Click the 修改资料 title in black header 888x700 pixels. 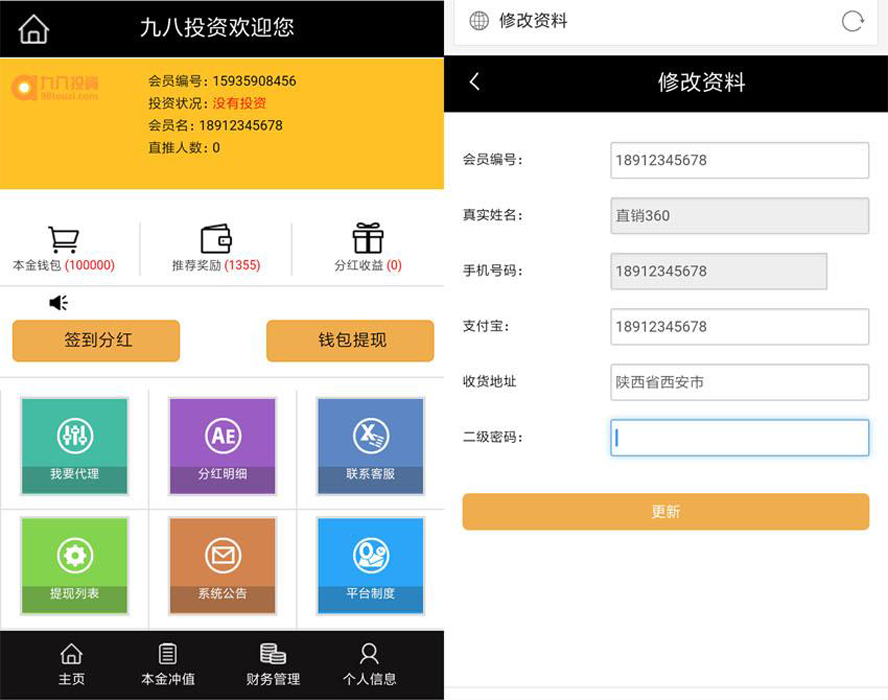point(701,83)
